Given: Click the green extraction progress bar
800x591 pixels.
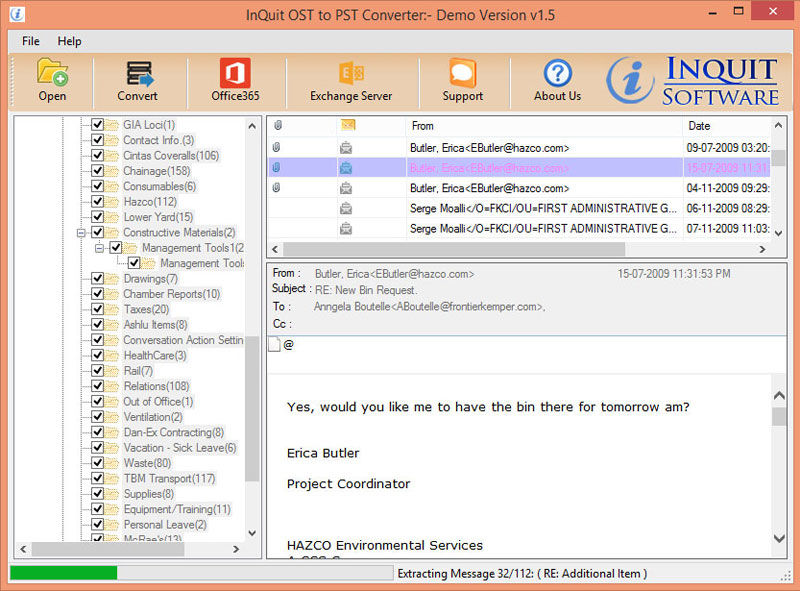Looking at the screenshot, I should click(x=64, y=573).
